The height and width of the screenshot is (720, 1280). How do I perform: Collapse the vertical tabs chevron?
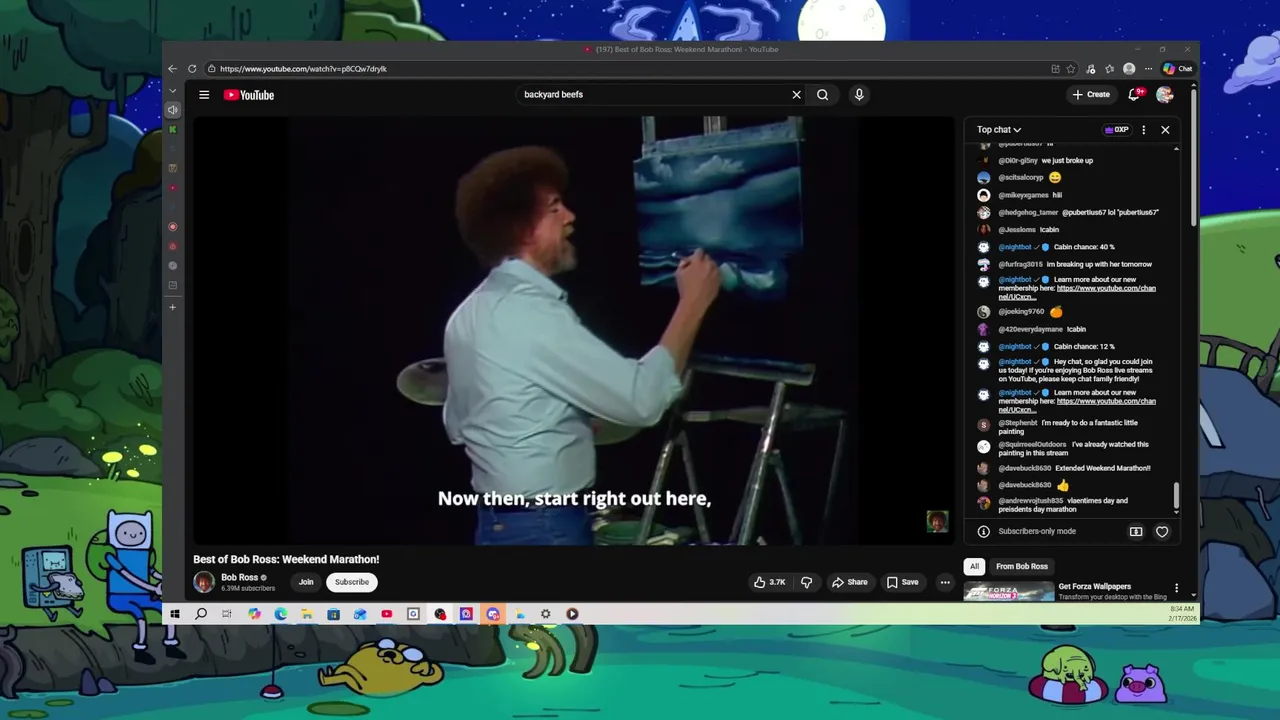[172, 91]
